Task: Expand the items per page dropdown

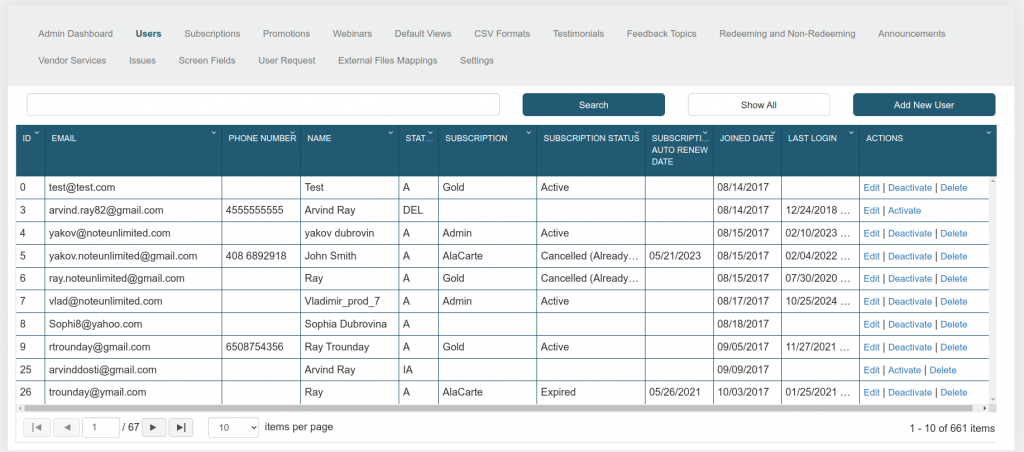Action: (234, 427)
